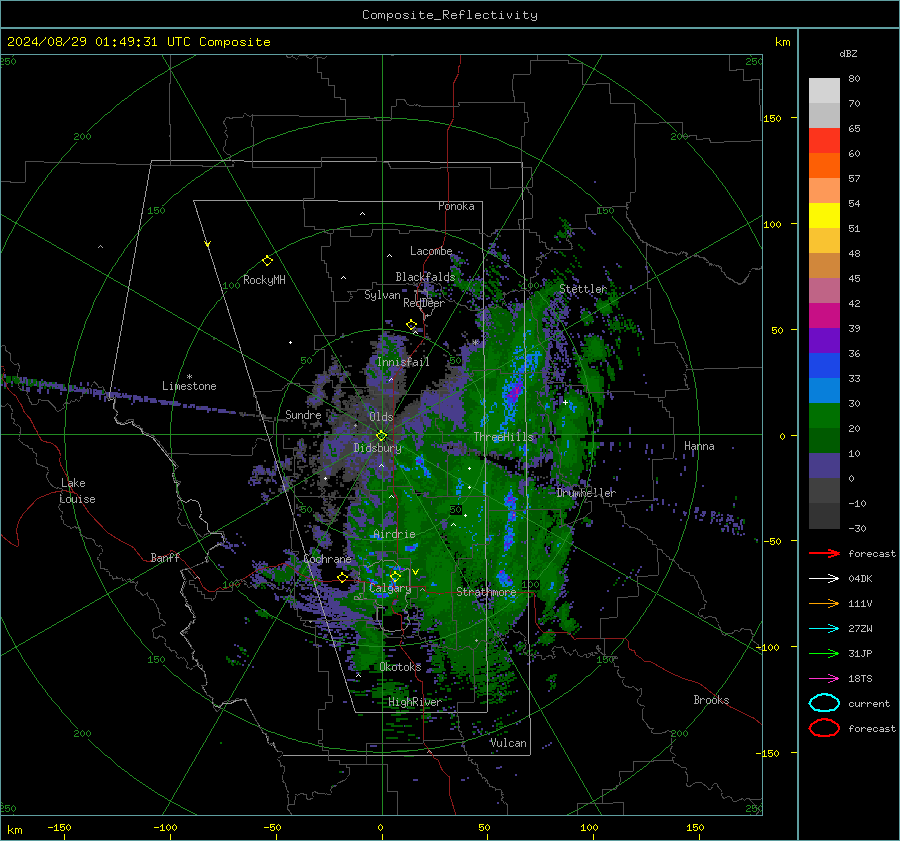Click the Sylvan town label
900x841 pixels.
(x=382, y=295)
